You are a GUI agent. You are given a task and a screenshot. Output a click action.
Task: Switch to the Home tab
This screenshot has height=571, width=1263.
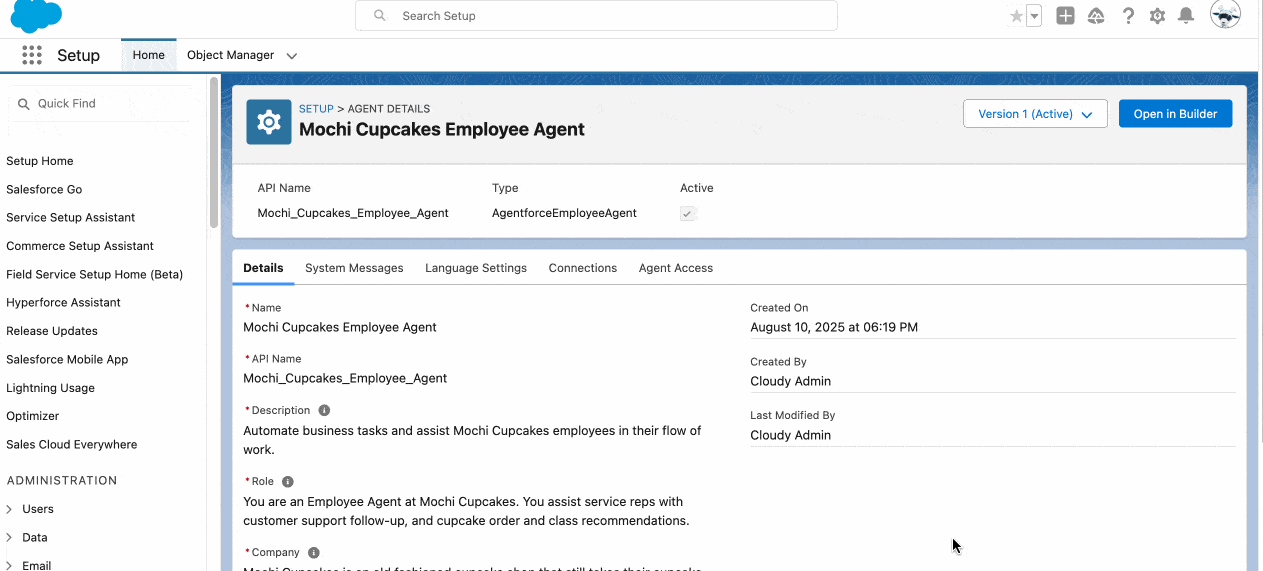pos(148,55)
